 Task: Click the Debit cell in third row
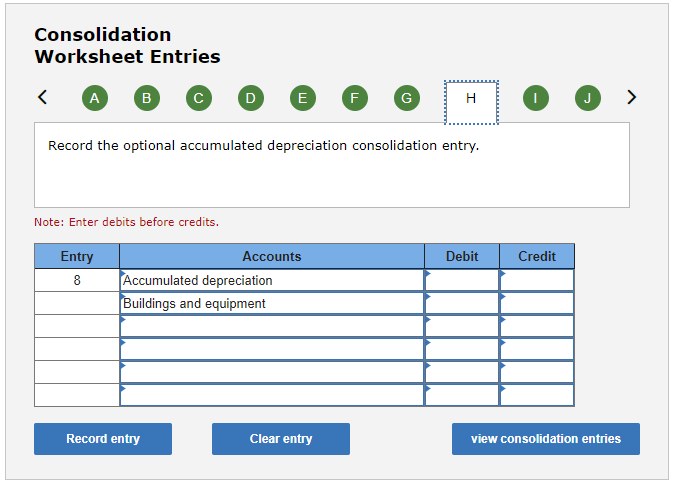(x=462, y=326)
